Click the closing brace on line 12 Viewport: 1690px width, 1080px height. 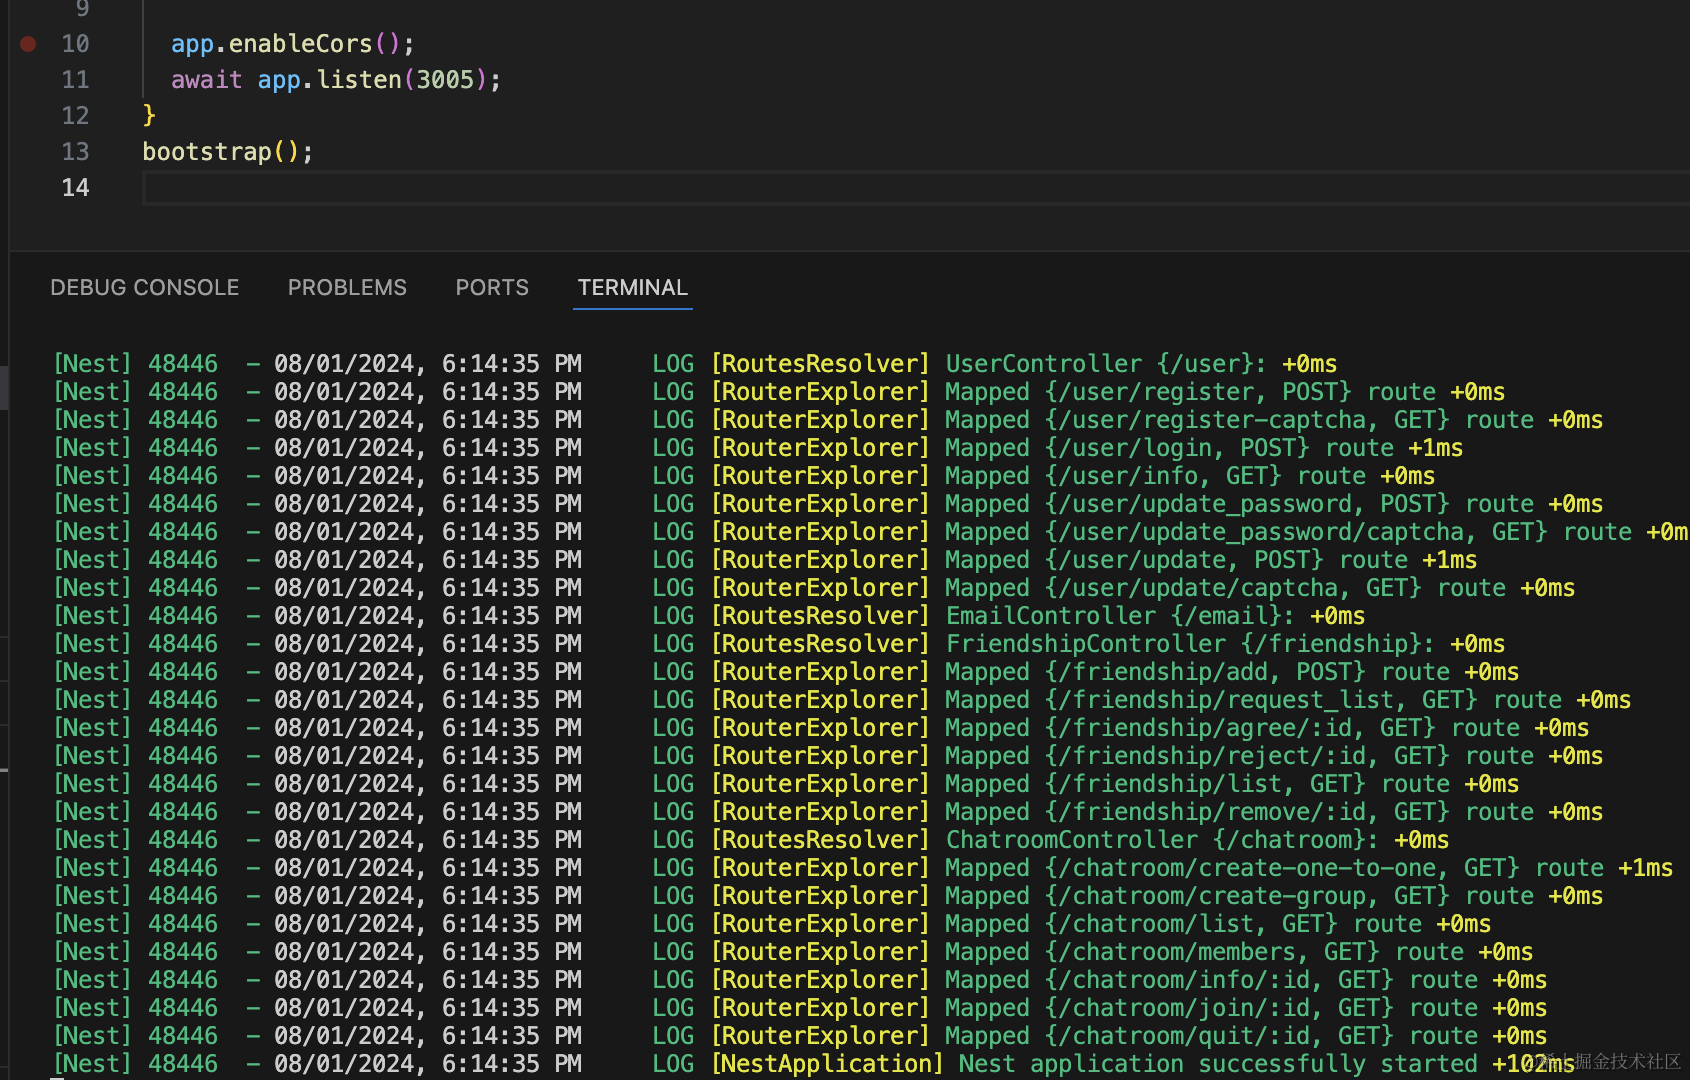pos(149,116)
